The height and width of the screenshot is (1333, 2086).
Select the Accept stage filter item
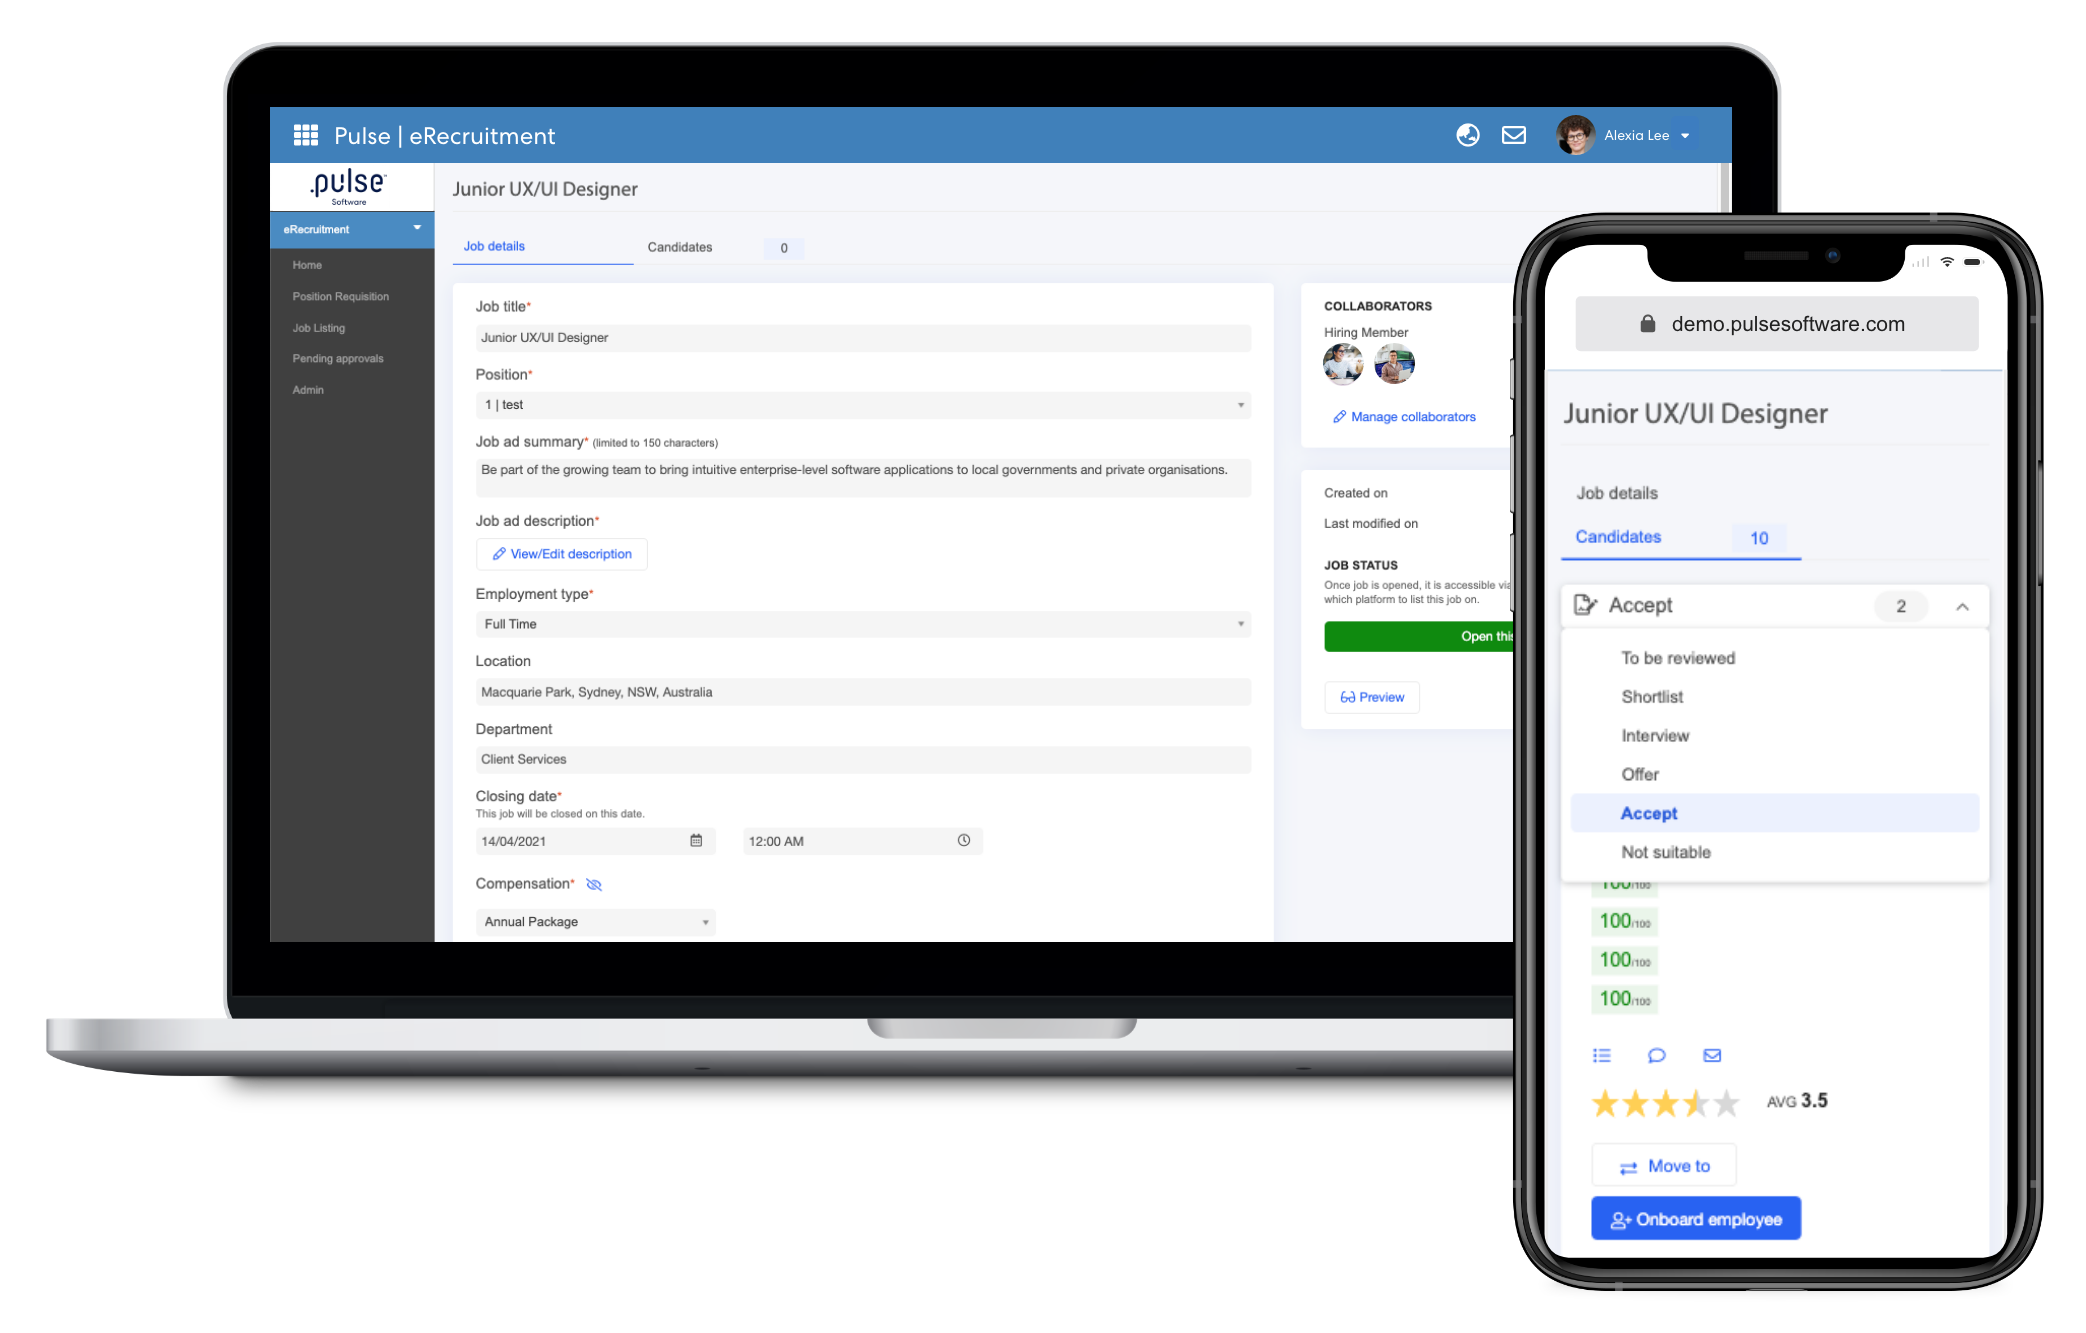click(x=1648, y=813)
